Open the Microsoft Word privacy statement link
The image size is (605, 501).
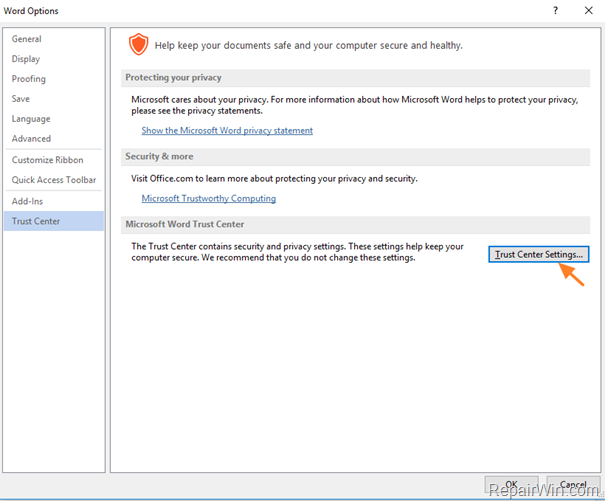coord(227,130)
